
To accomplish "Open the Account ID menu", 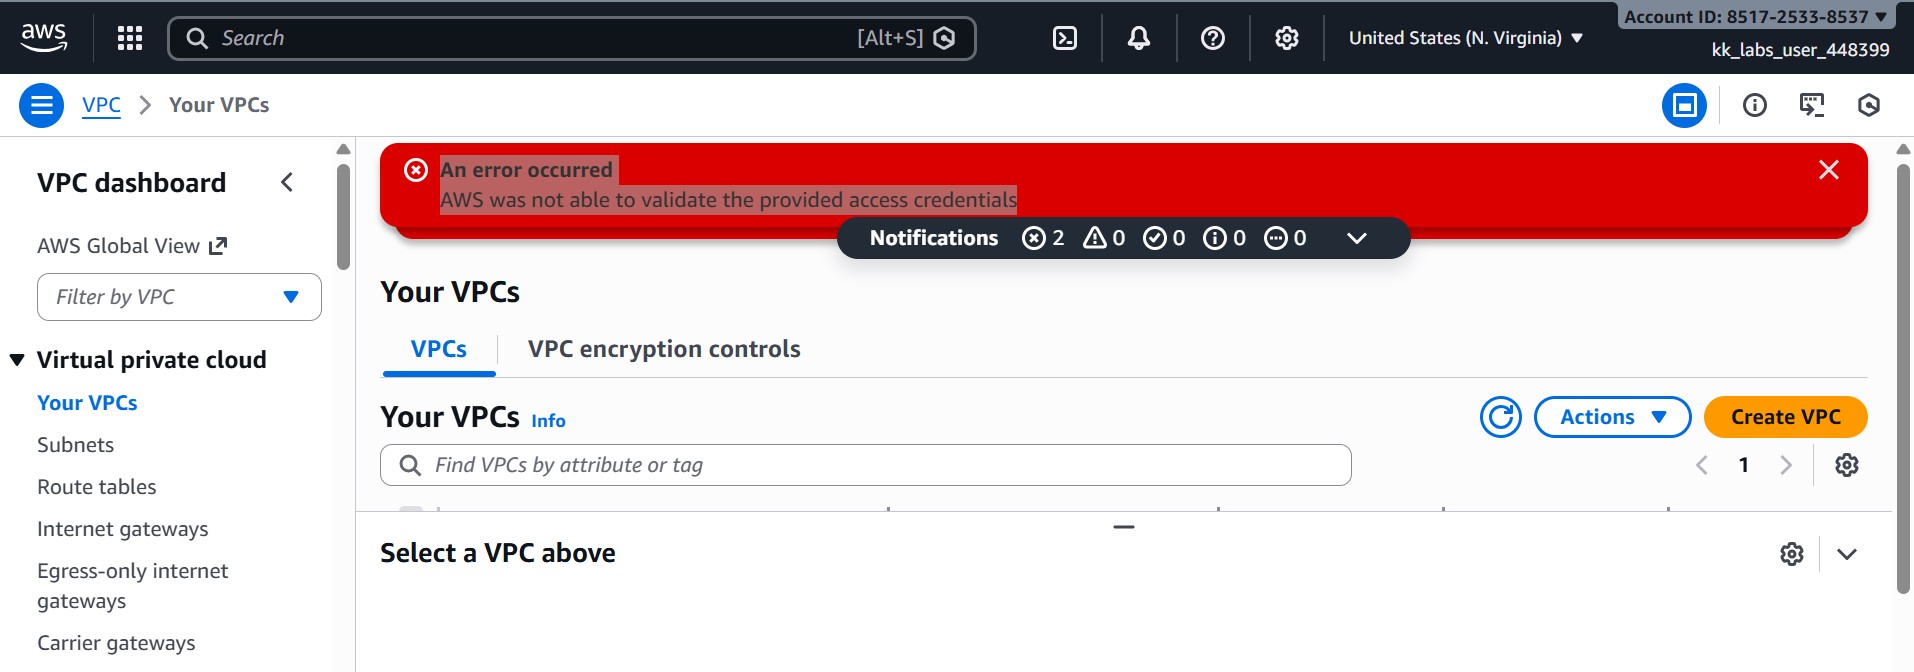I will [x=1755, y=16].
